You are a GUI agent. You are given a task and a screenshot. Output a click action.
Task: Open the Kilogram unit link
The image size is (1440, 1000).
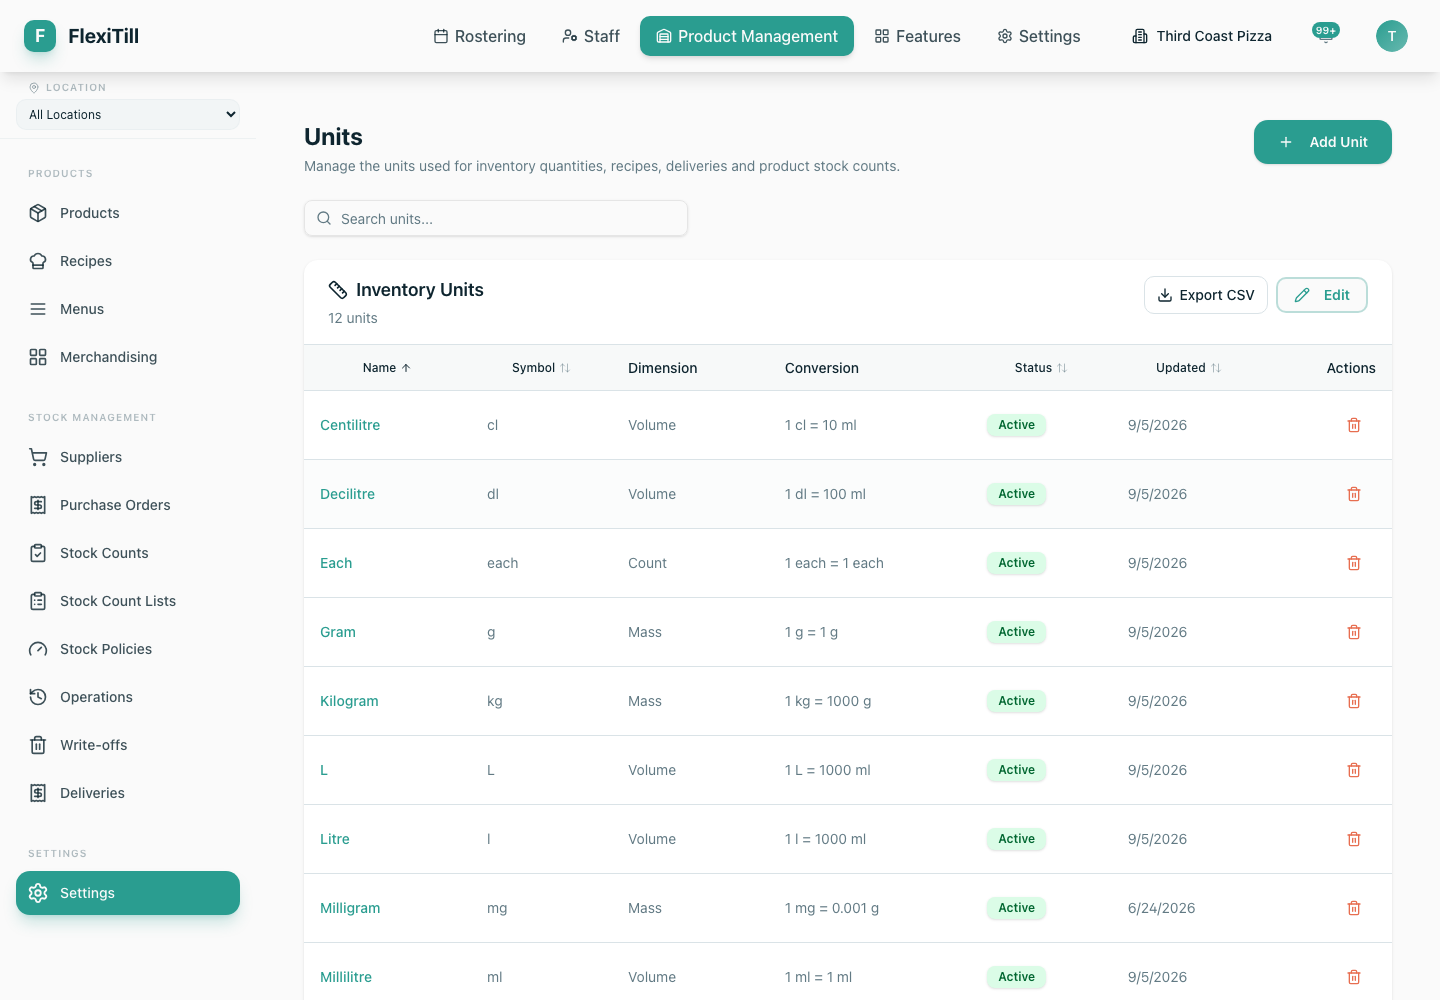click(x=349, y=701)
